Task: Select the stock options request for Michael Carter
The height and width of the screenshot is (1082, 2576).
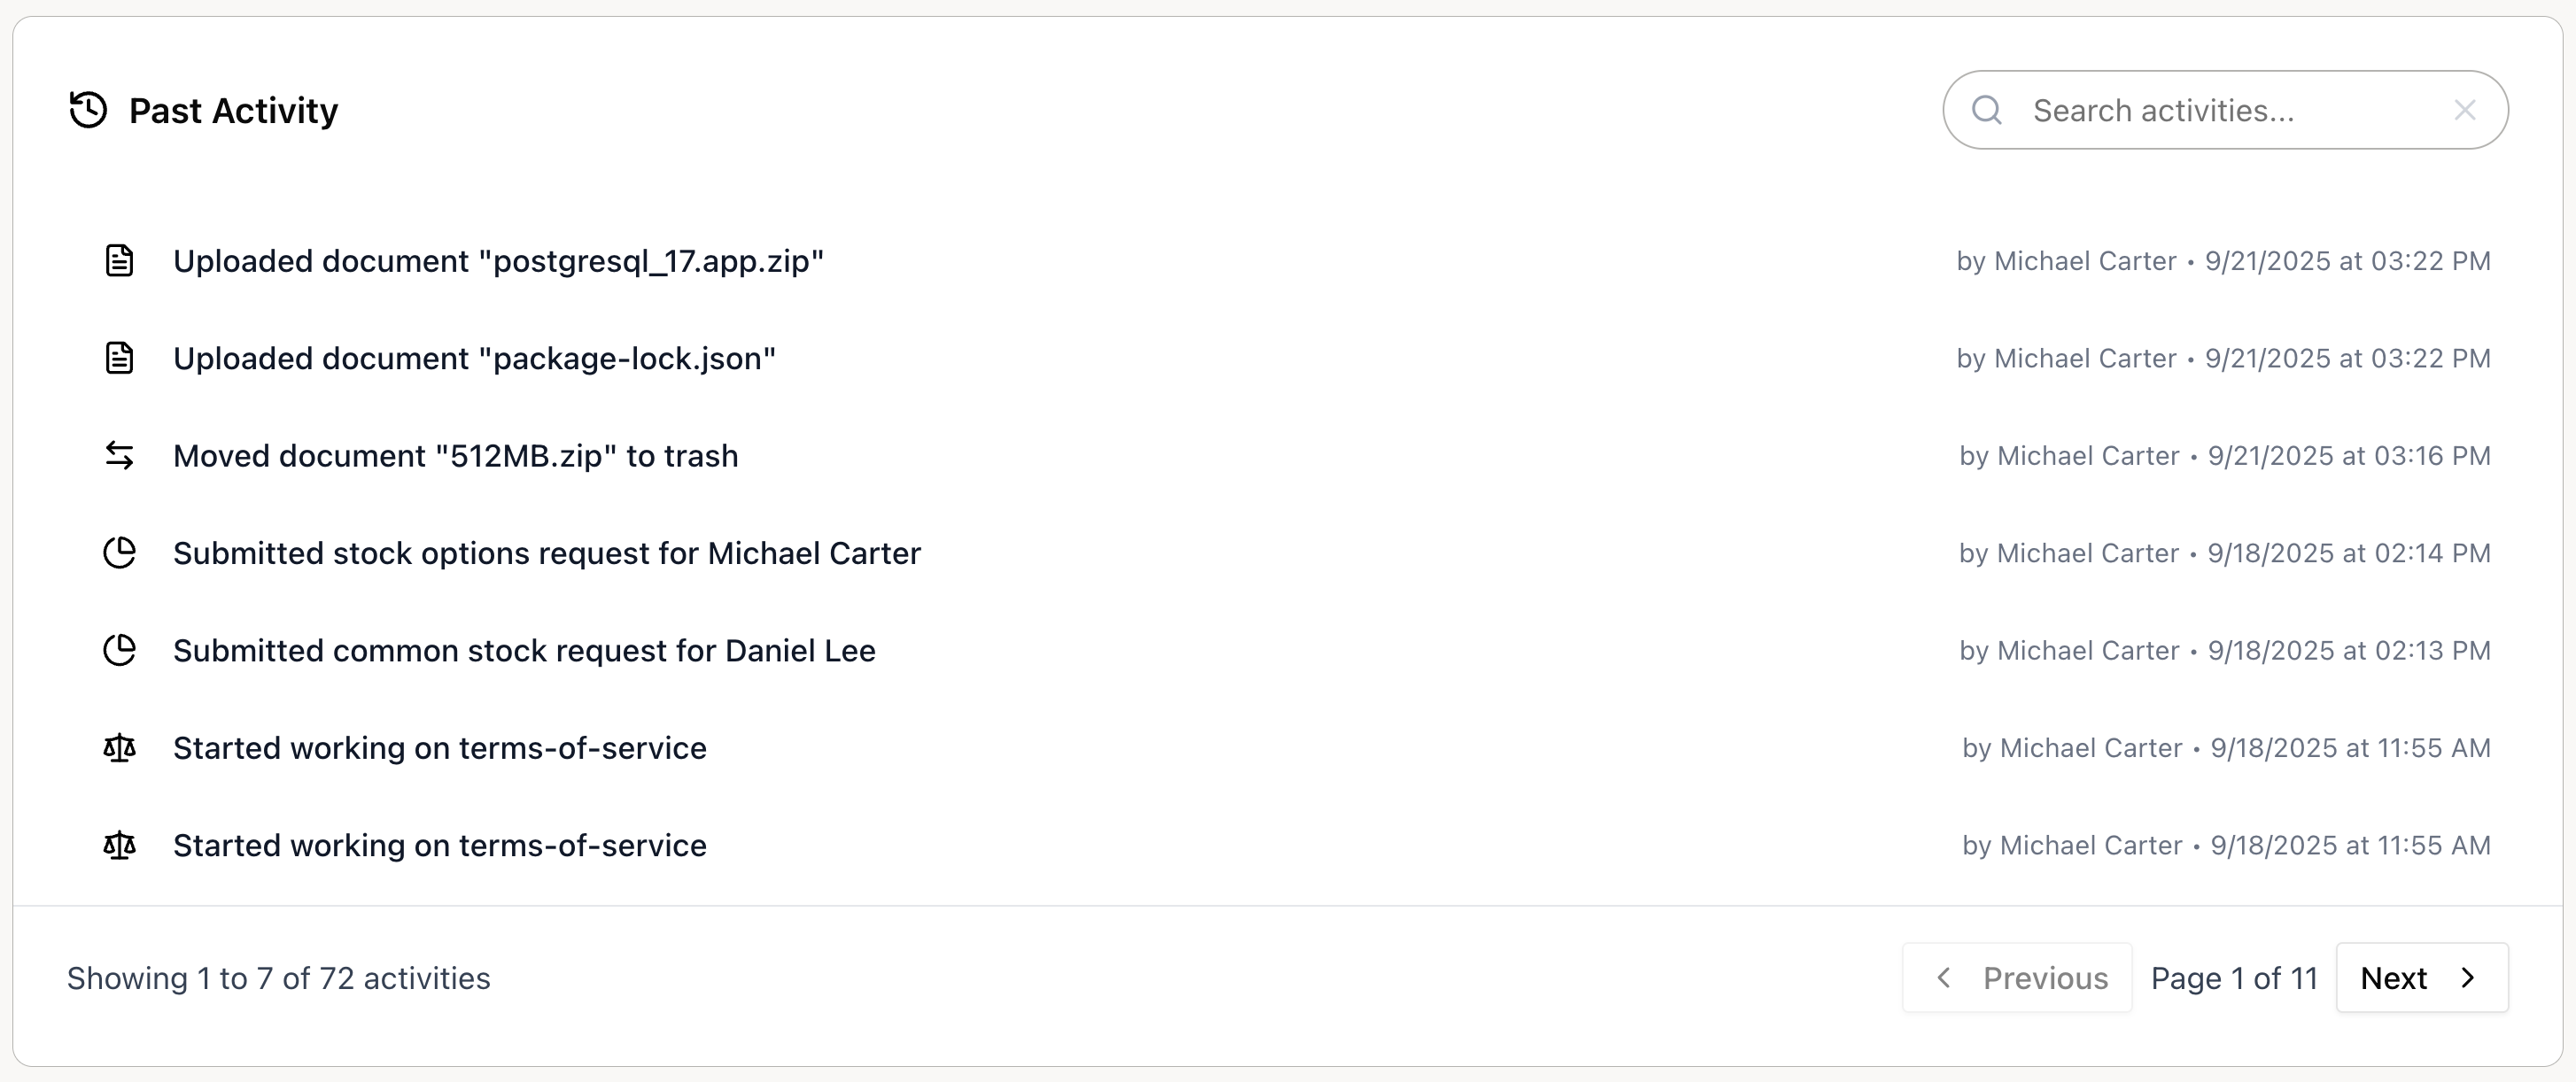Action: click(547, 552)
